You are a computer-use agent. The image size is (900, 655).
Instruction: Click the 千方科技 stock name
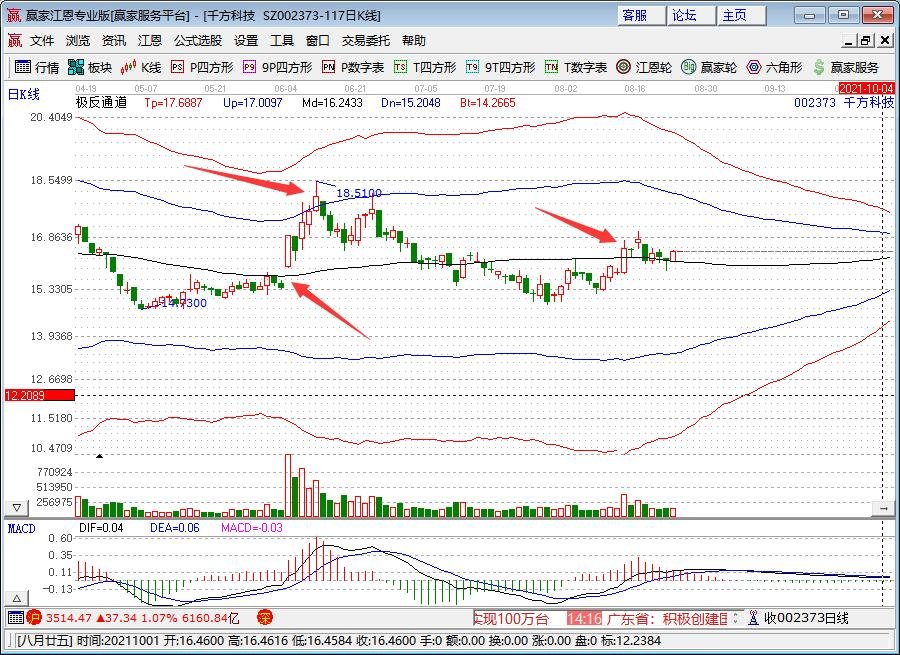[x=868, y=103]
